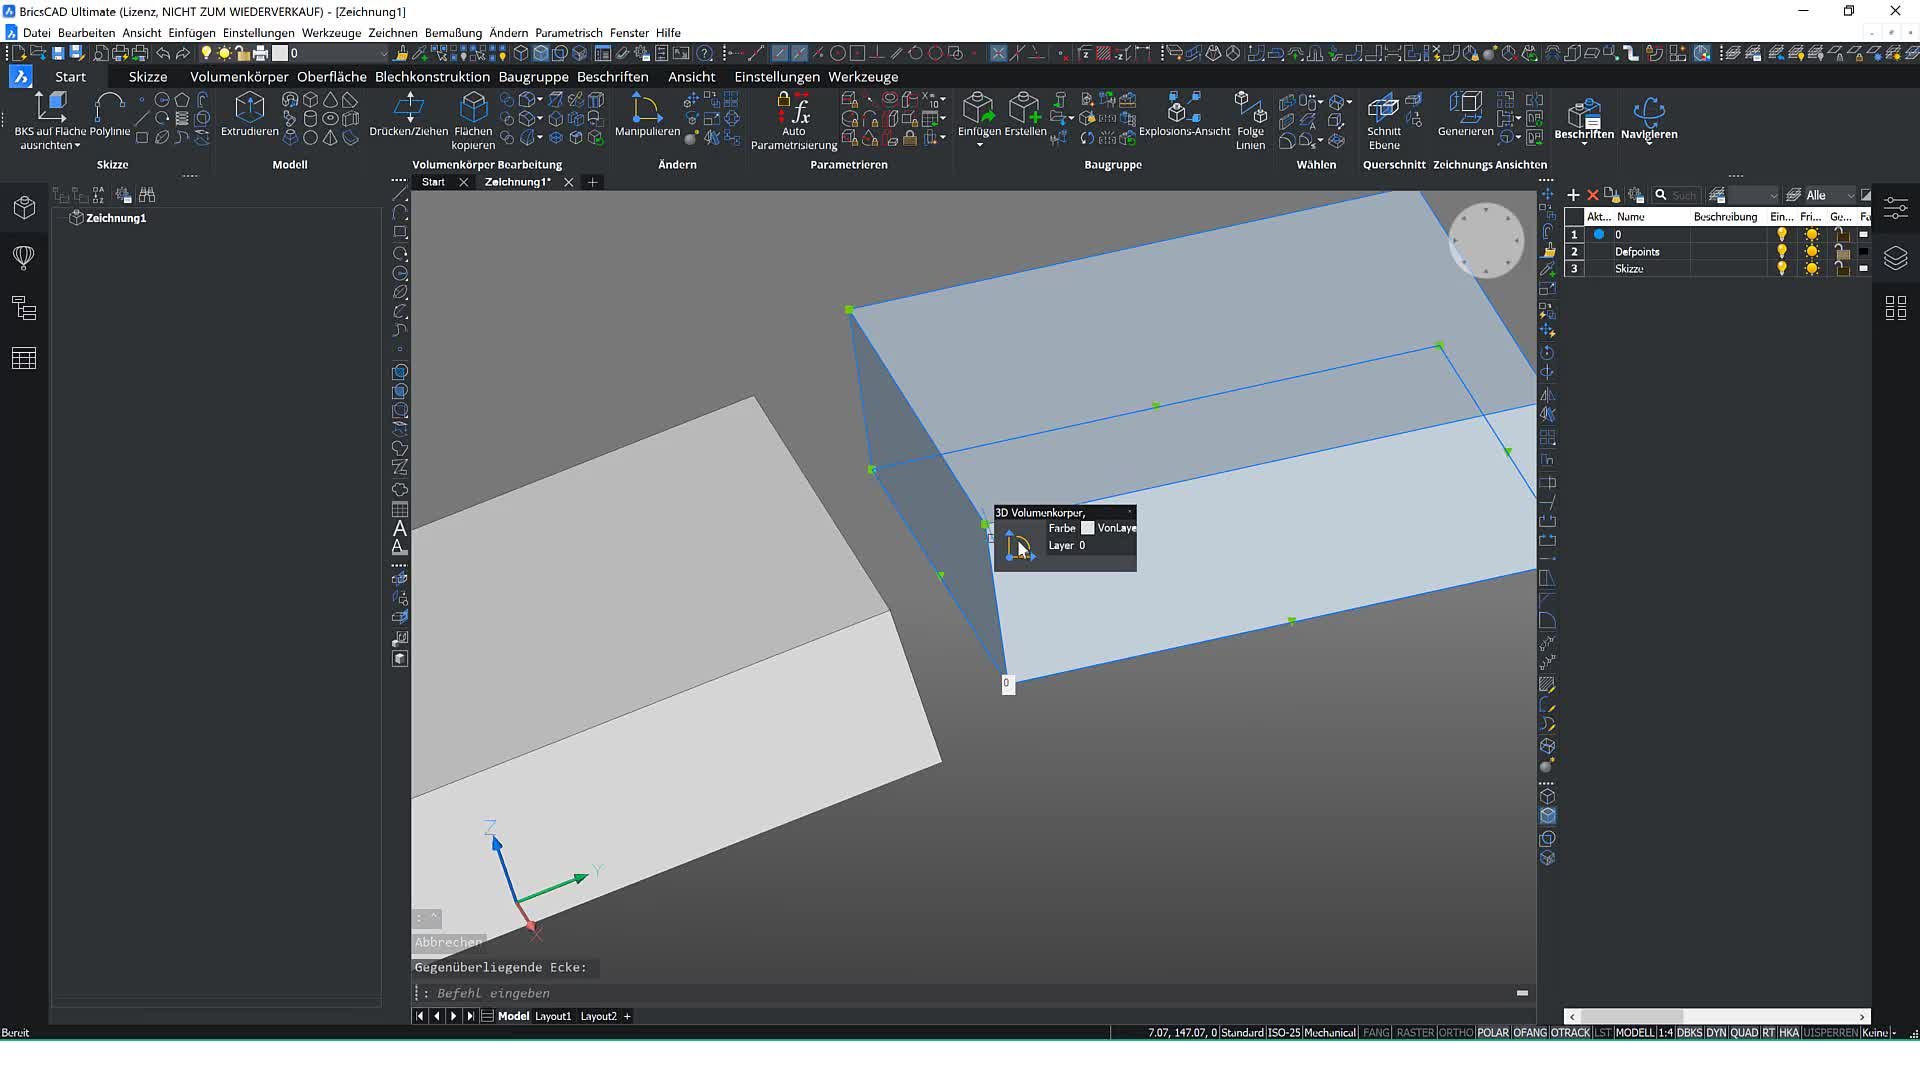Click the Farbe color swatch in quad popup
Screen dimensions: 1920x1080
tap(1087, 528)
